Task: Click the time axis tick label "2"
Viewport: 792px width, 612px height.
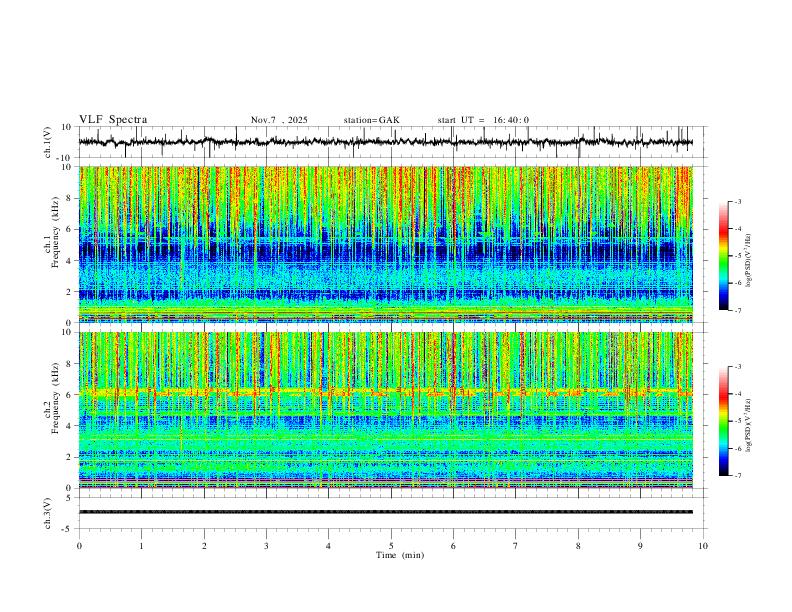Action: 204,546
